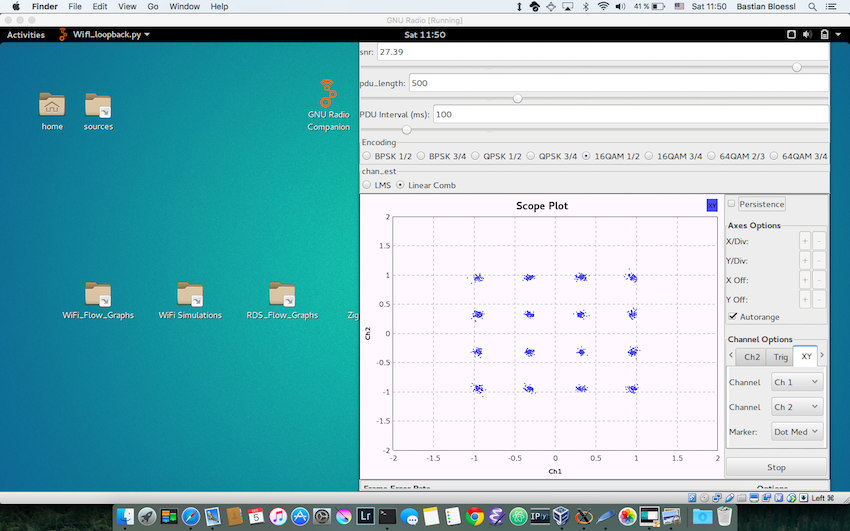Viewport: 850px width, 531px height.
Task: Enable the Persistence checkbox
Action: tap(732, 204)
